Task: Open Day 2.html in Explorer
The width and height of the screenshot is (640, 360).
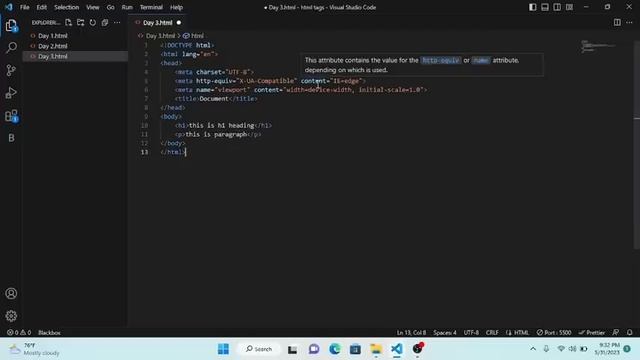Action: (x=75, y=46)
